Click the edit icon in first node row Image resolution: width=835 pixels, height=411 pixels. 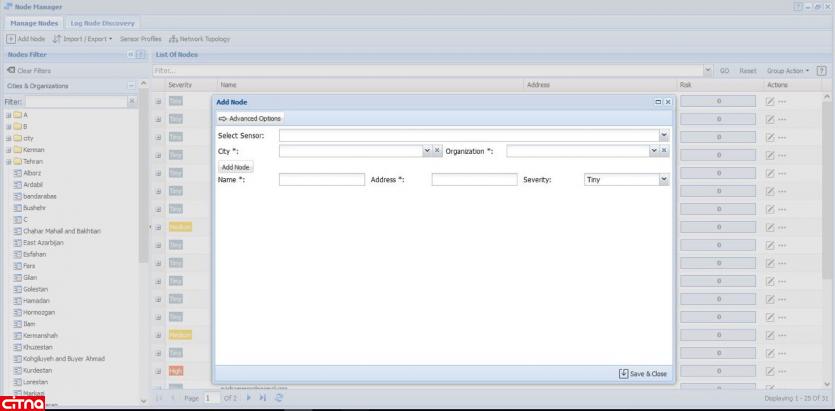(x=770, y=101)
